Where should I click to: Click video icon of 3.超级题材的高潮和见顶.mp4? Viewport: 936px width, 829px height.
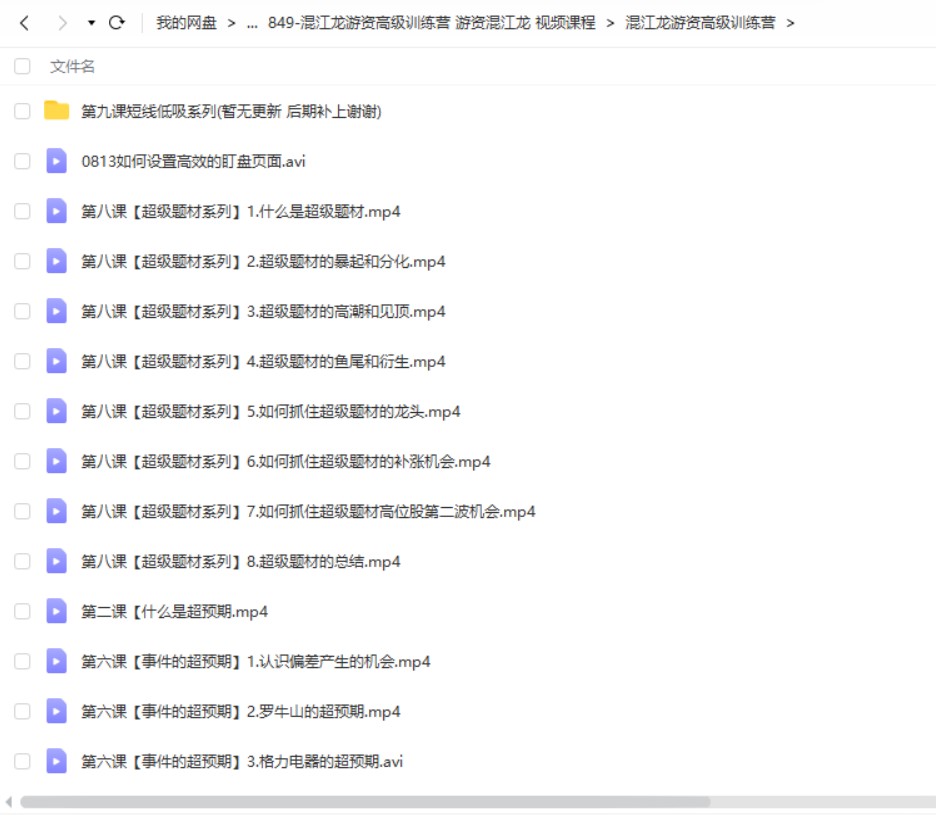click(57, 312)
